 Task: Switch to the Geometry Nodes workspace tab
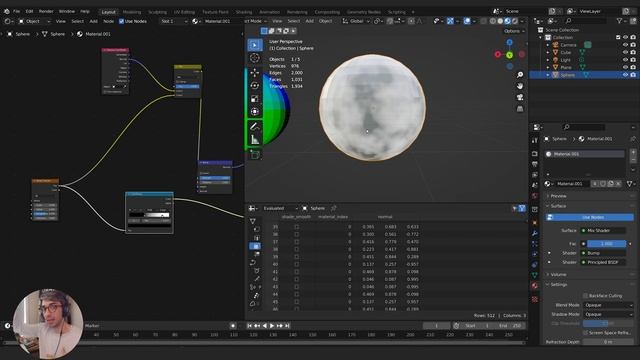(364, 12)
